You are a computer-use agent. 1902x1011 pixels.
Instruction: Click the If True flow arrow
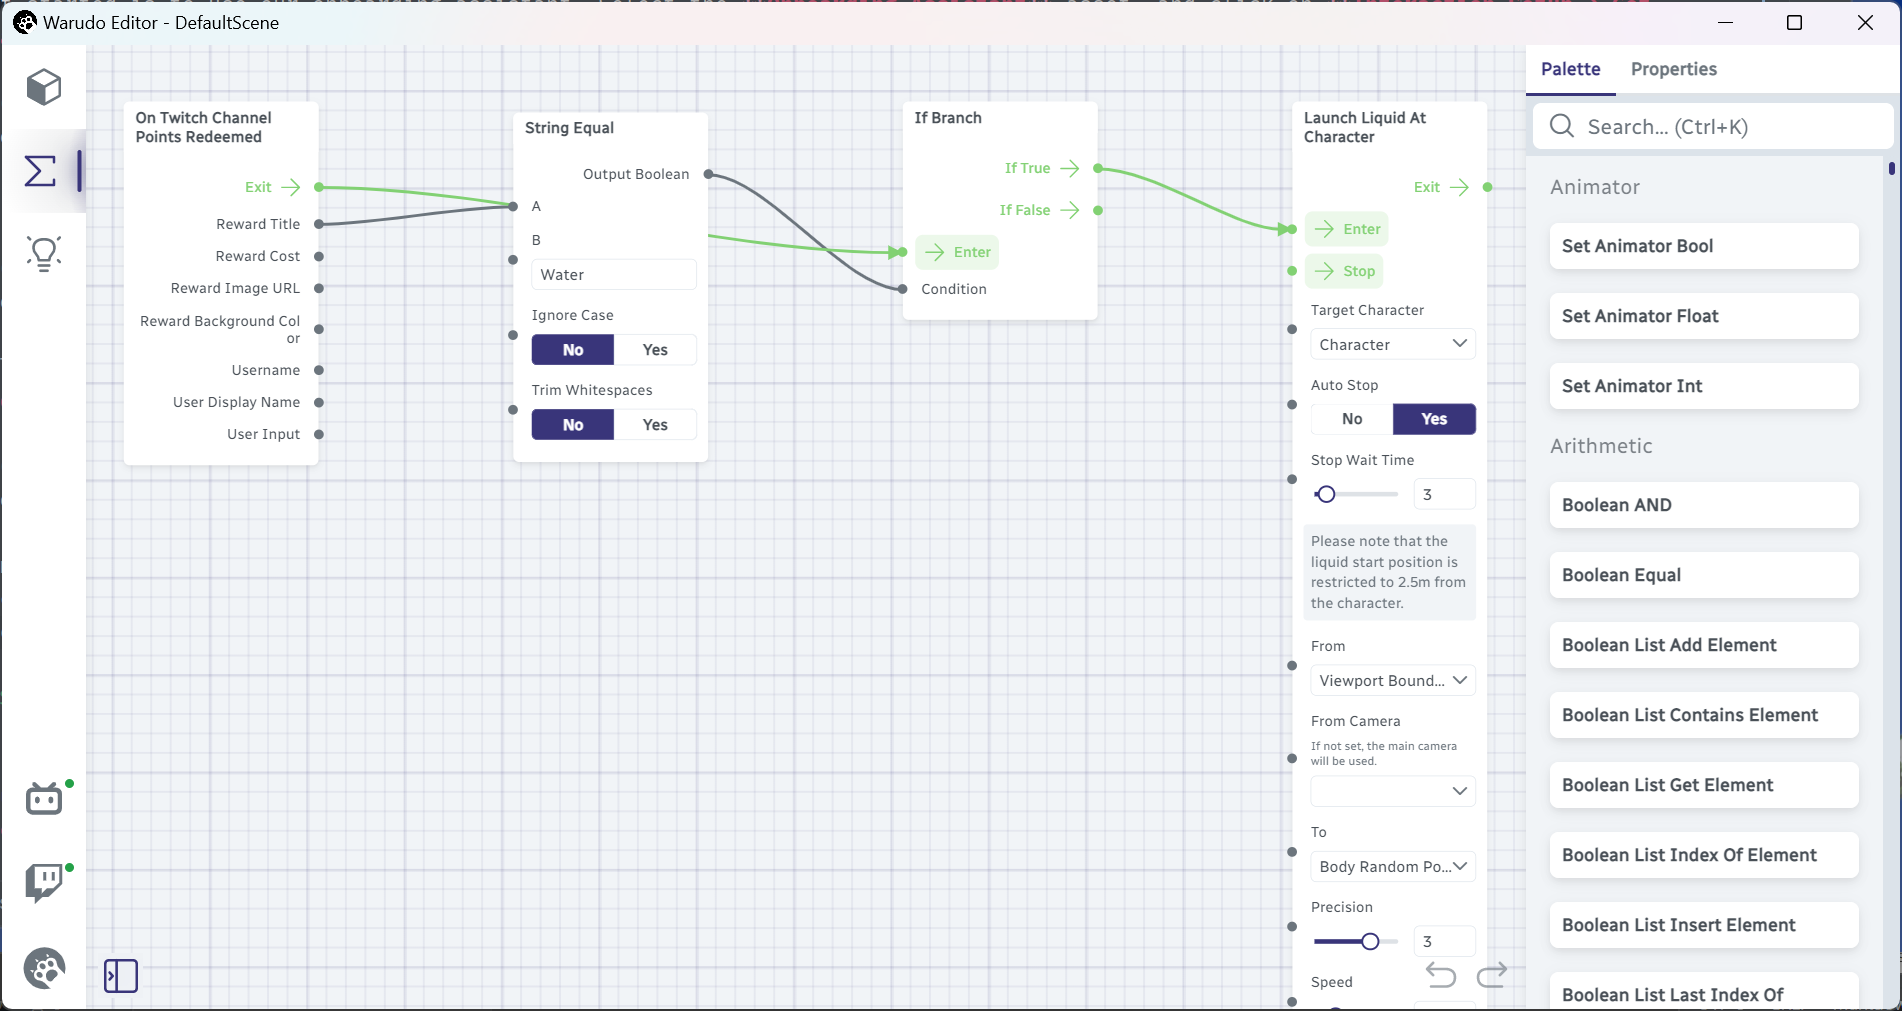point(1069,168)
